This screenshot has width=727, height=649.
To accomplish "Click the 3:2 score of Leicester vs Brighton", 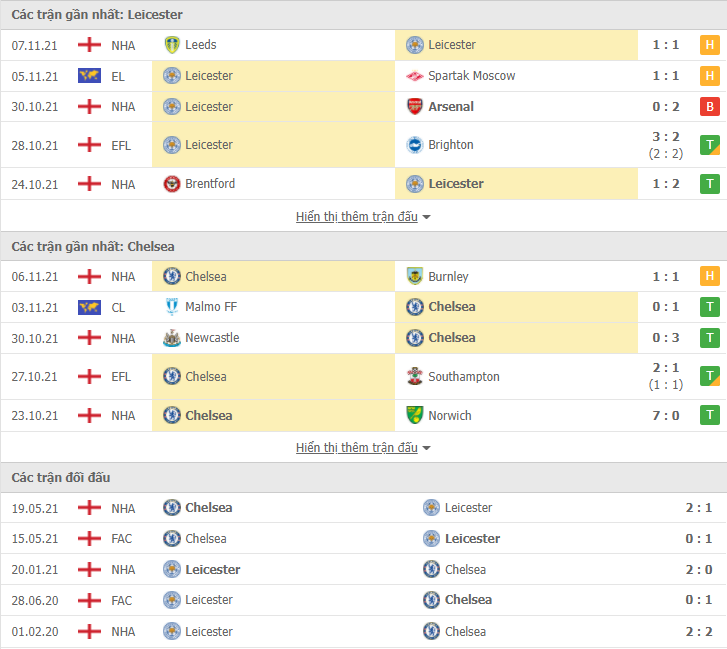I will click(x=666, y=137).
